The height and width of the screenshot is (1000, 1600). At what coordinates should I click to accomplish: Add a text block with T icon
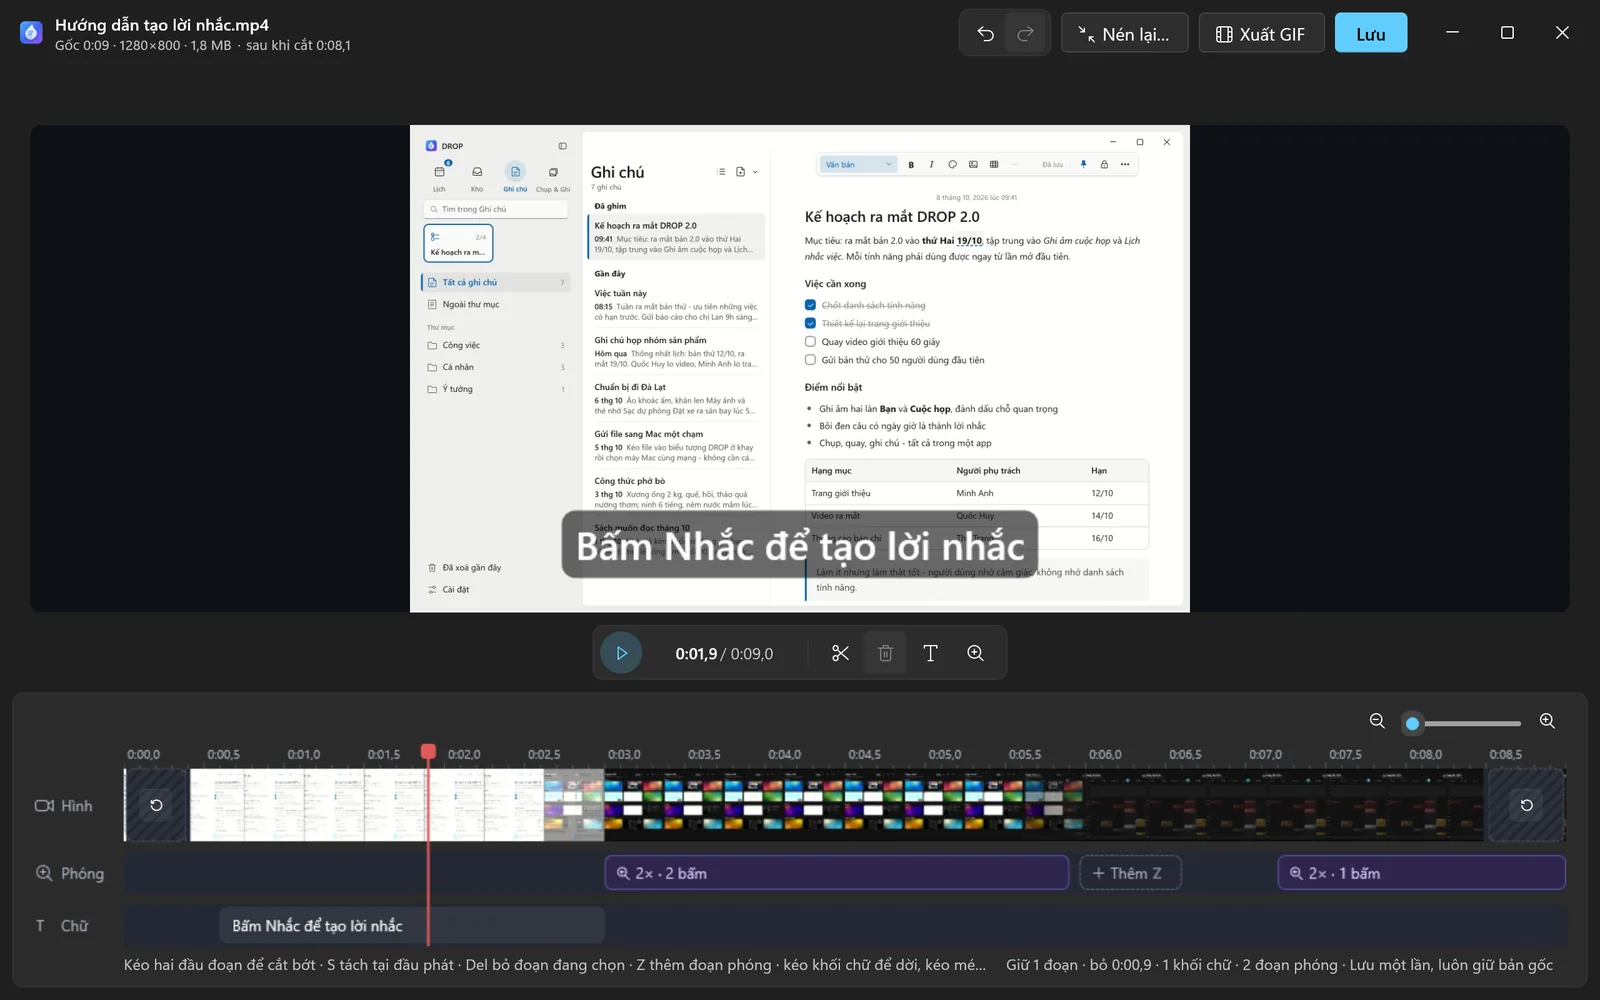point(930,653)
